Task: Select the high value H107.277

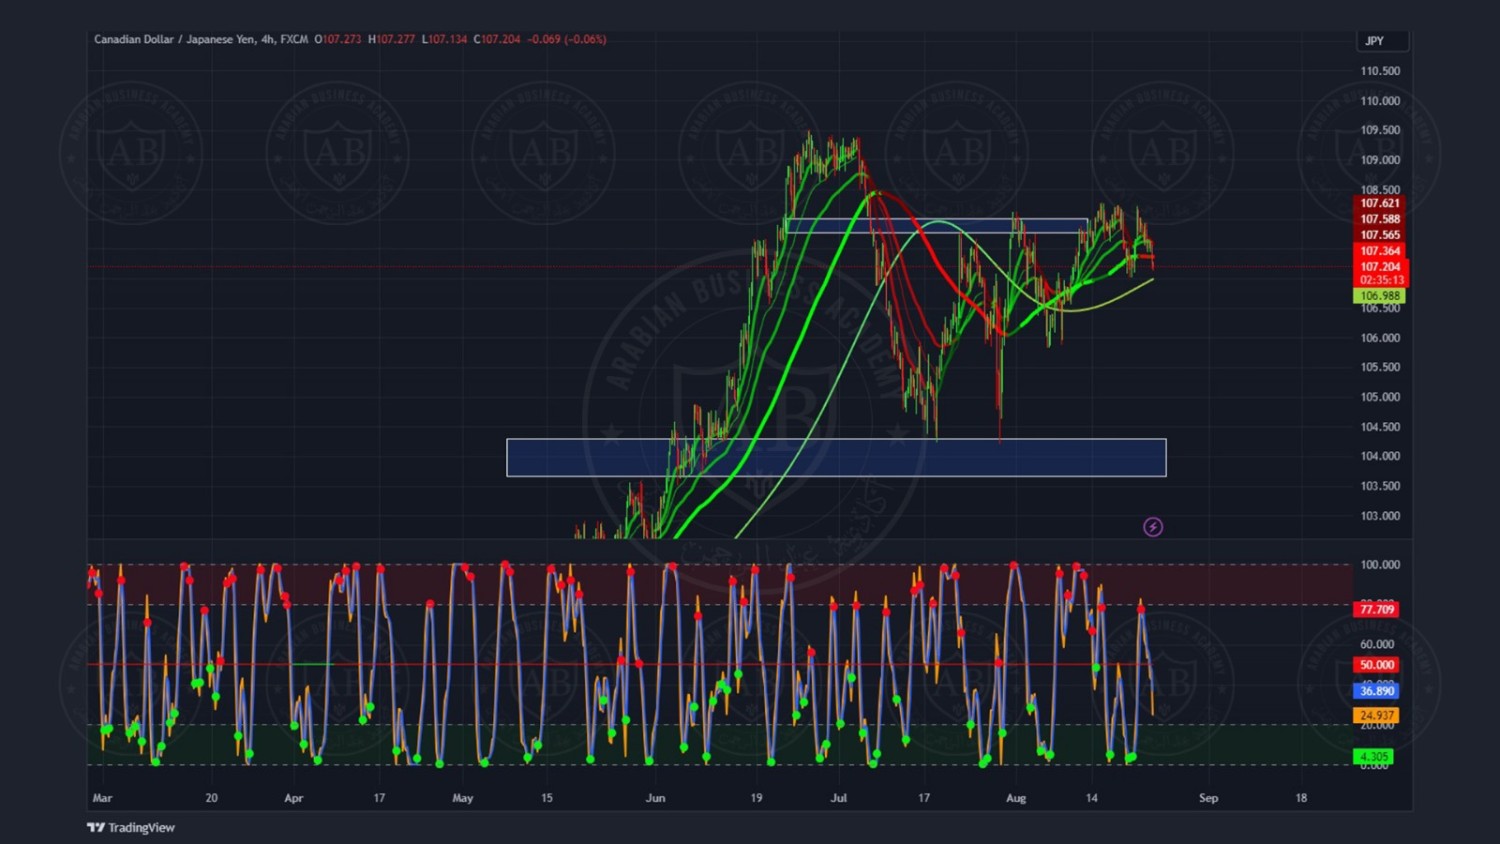Action: (391, 39)
